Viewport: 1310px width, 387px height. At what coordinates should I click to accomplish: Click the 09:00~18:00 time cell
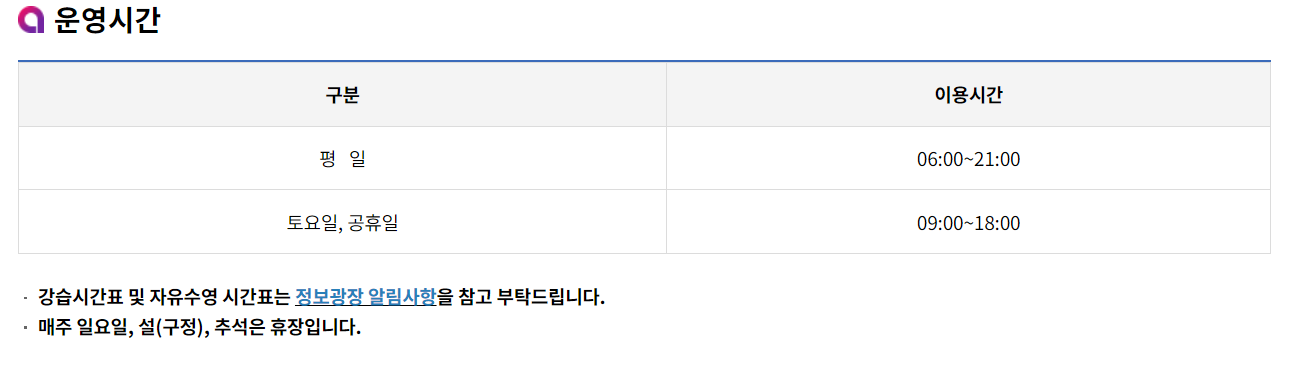tap(968, 223)
